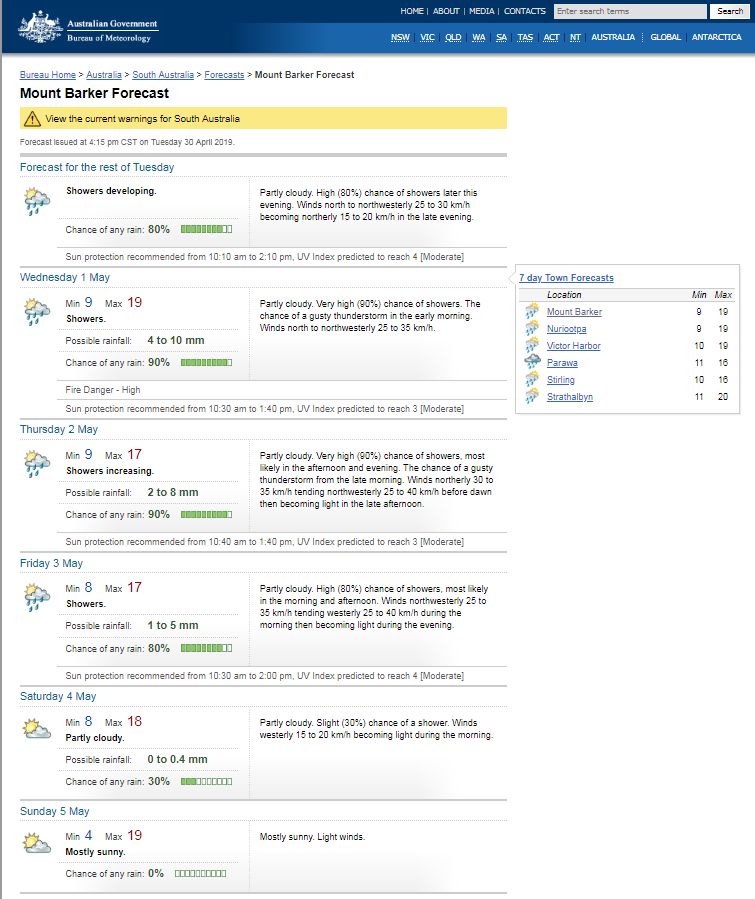Click the showers weather icon for Wednesday 1 May
The width and height of the screenshot is (755, 899).
click(37, 313)
